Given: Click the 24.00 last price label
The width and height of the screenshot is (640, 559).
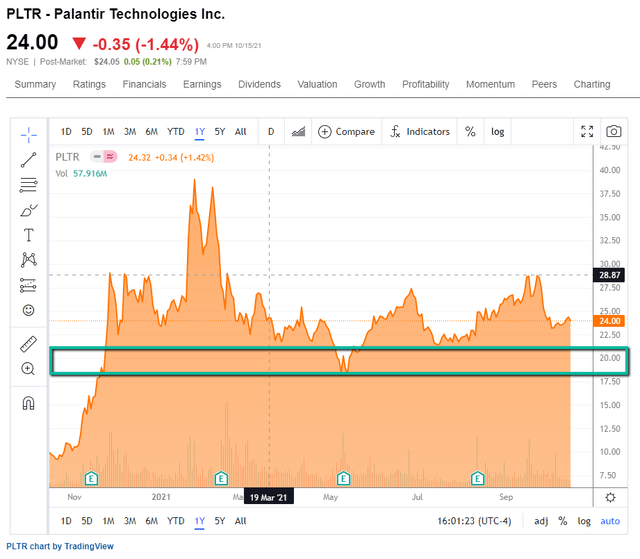Looking at the screenshot, I should click(x=609, y=321).
